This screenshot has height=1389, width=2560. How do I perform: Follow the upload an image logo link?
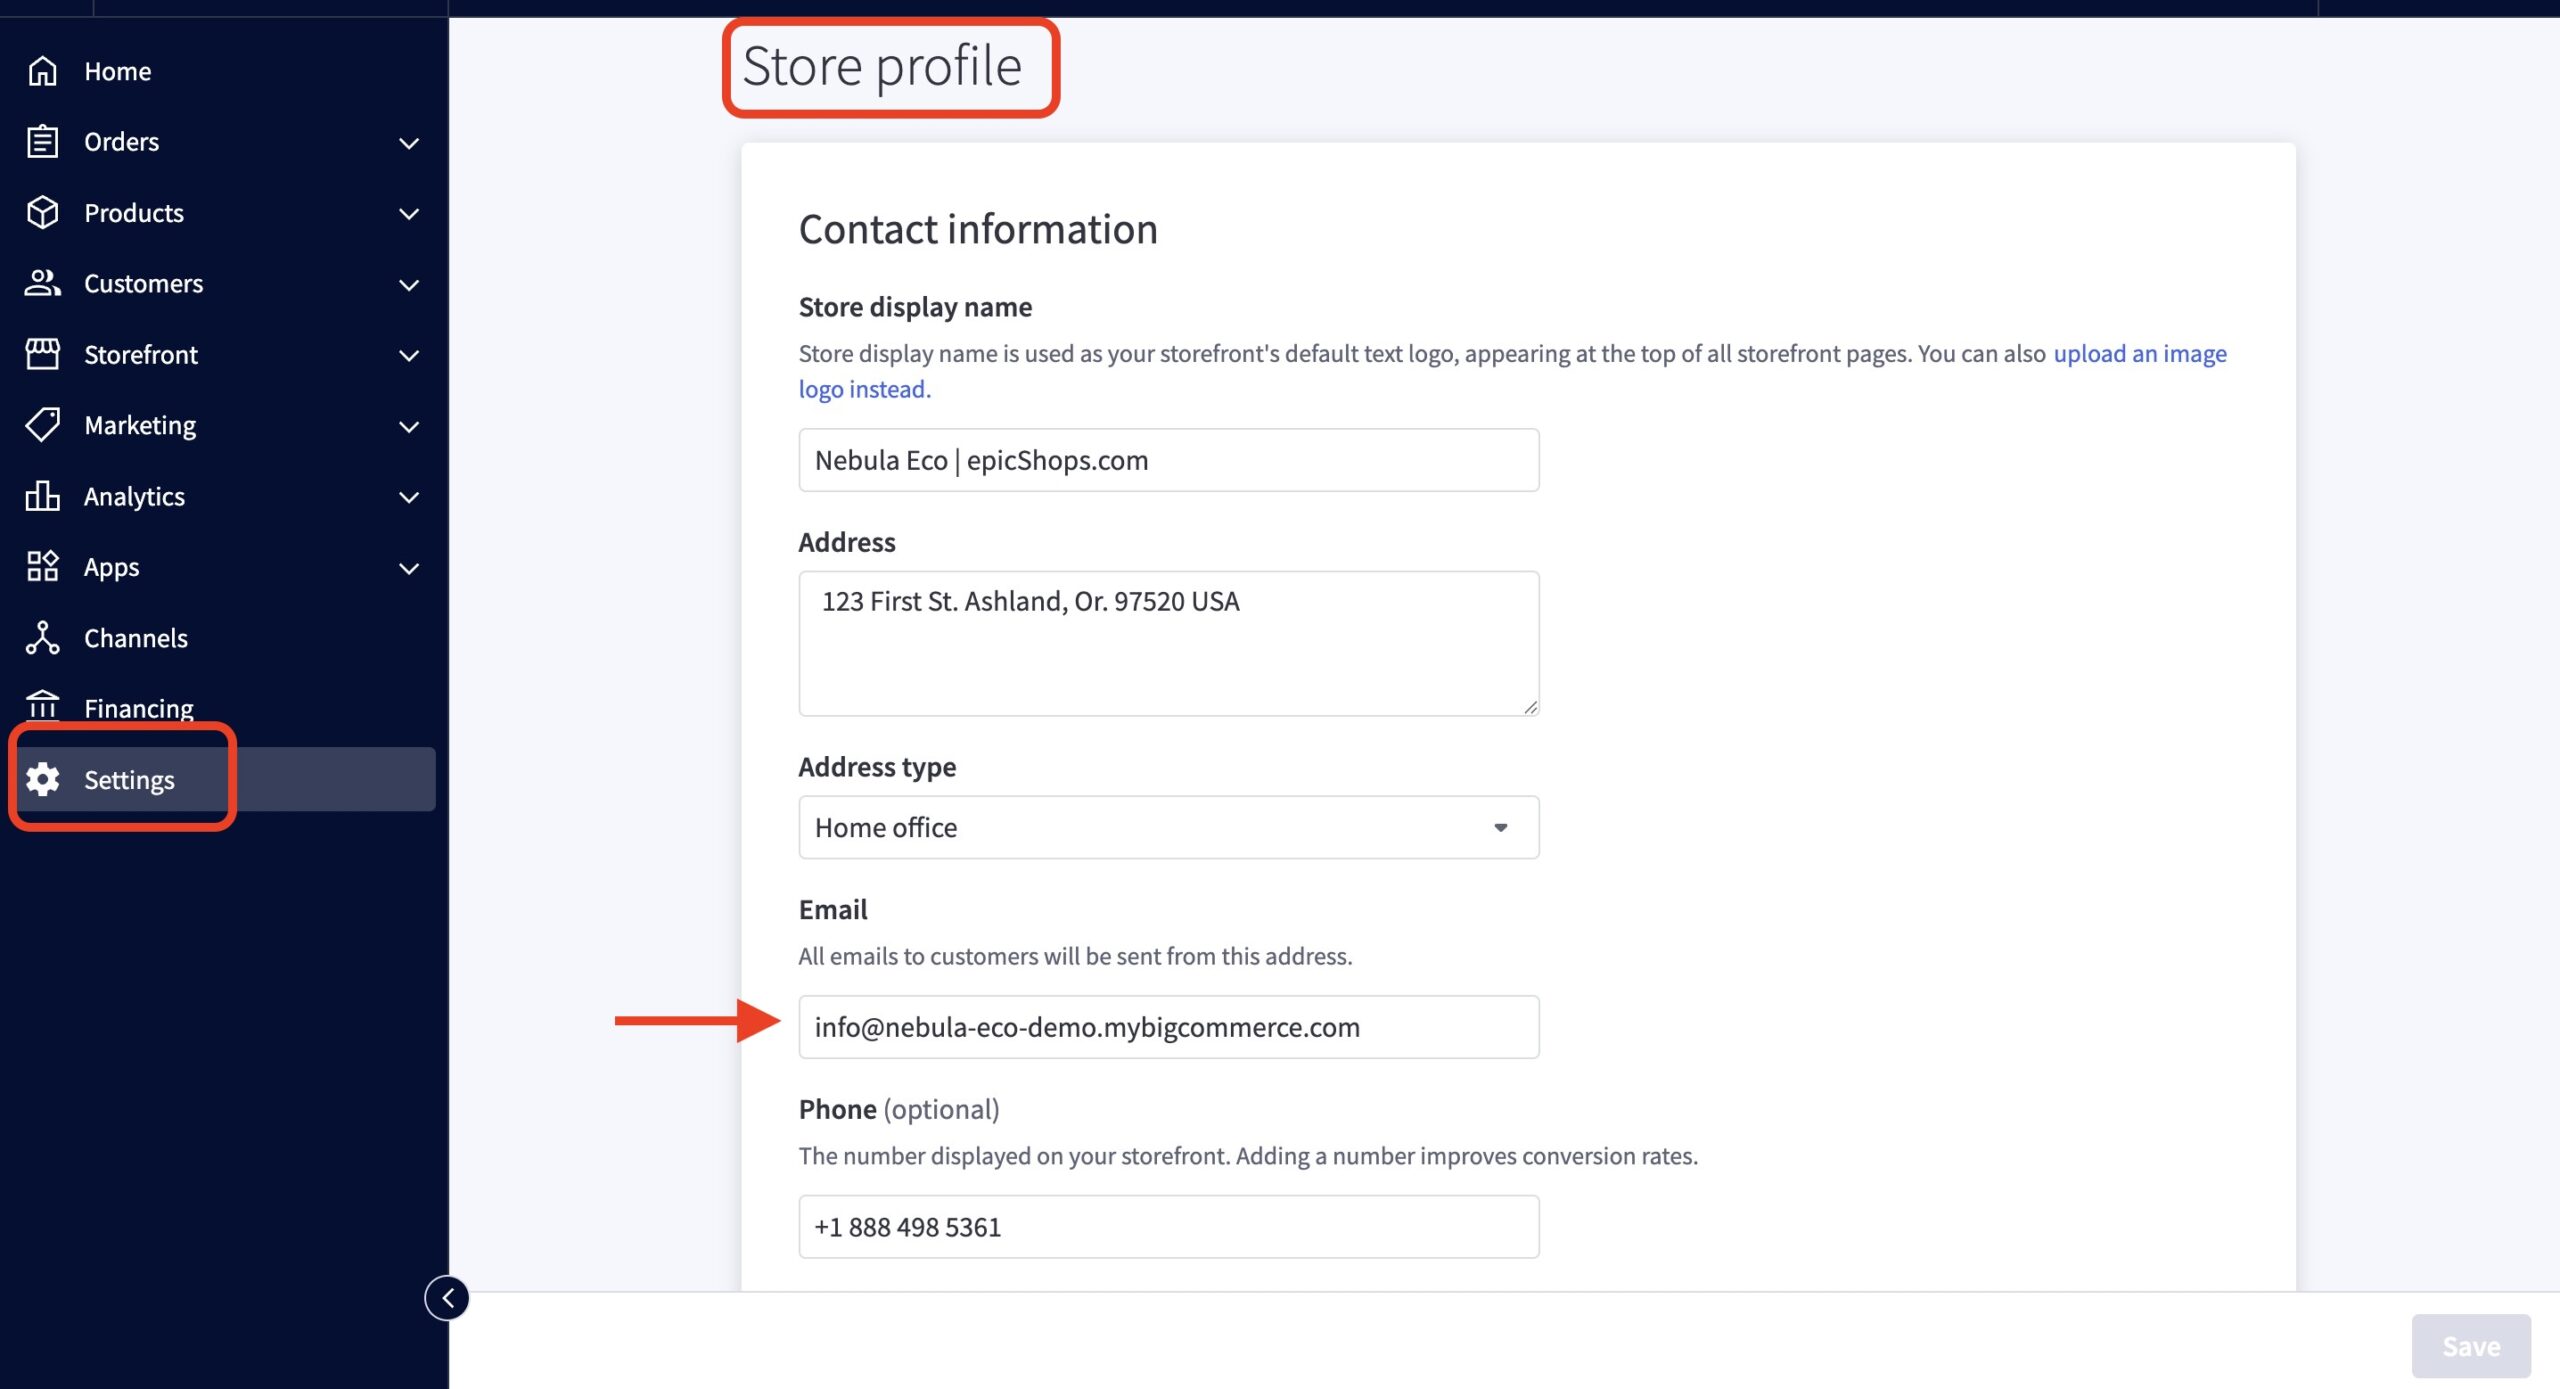[x=2139, y=354]
